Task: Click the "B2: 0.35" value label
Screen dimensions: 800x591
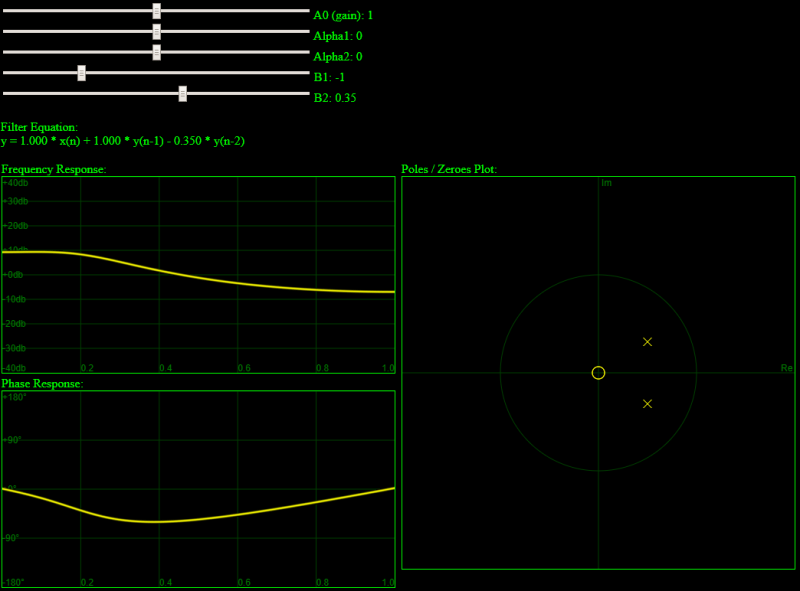Action: (335, 98)
